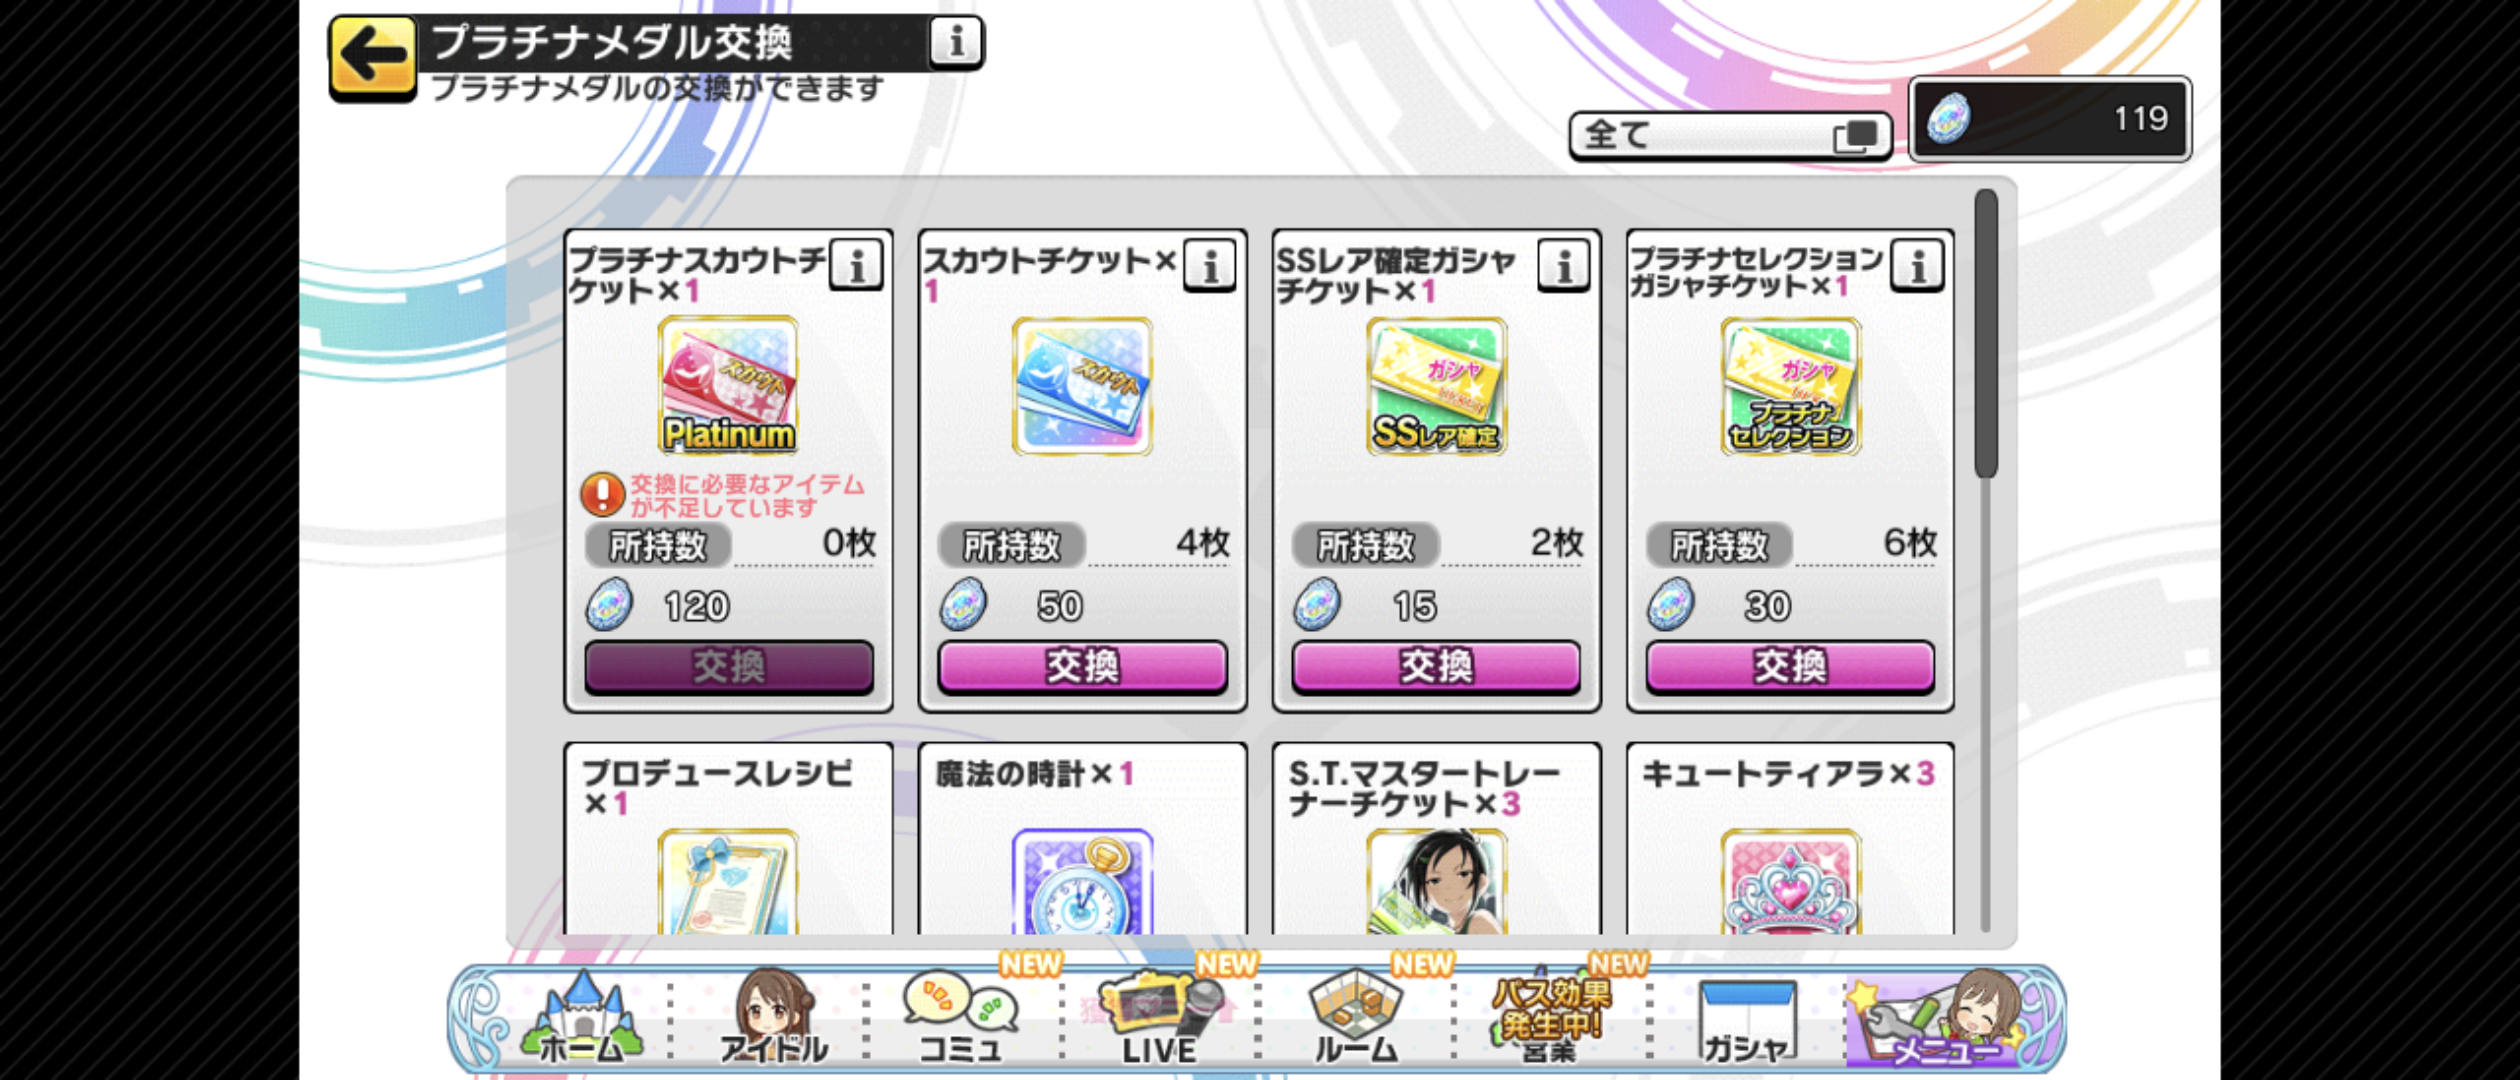Image resolution: width=2520 pixels, height=1080 pixels.
Task: Open the 全て filter dropdown
Action: click(x=1730, y=135)
